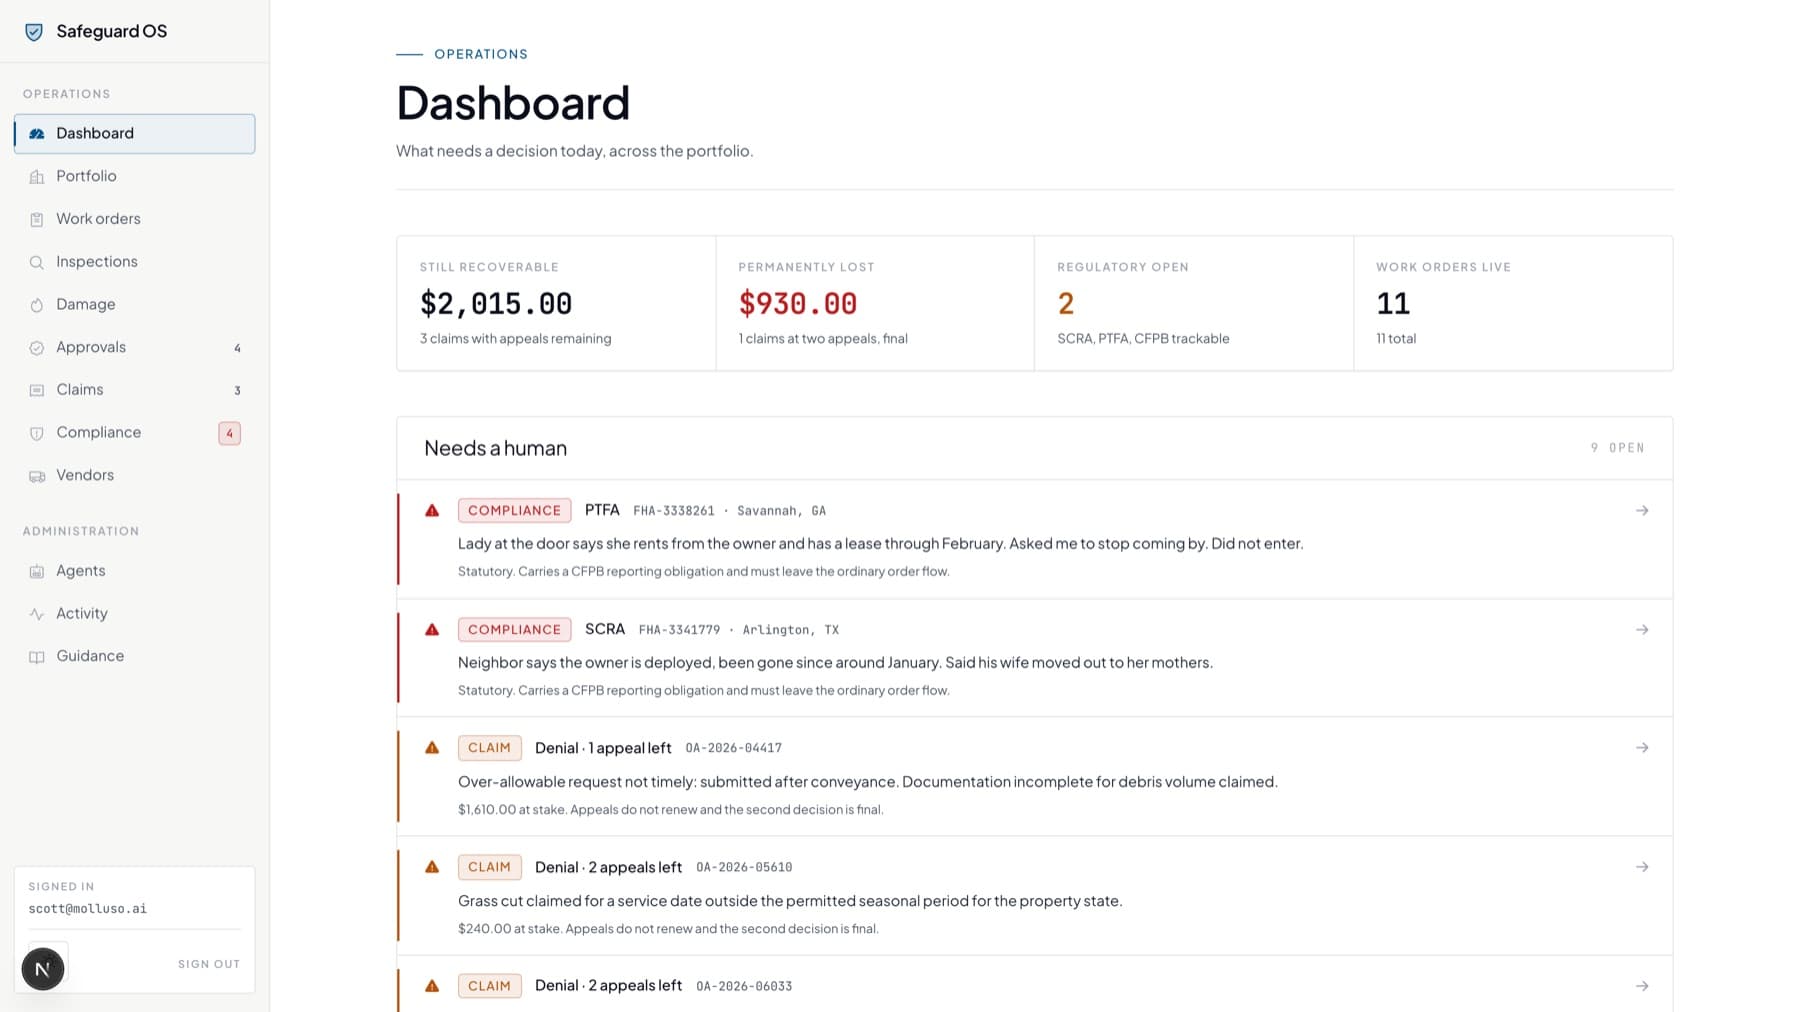Click the Guidance book icon
The height and width of the screenshot is (1012, 1800).
pos(37,657)
